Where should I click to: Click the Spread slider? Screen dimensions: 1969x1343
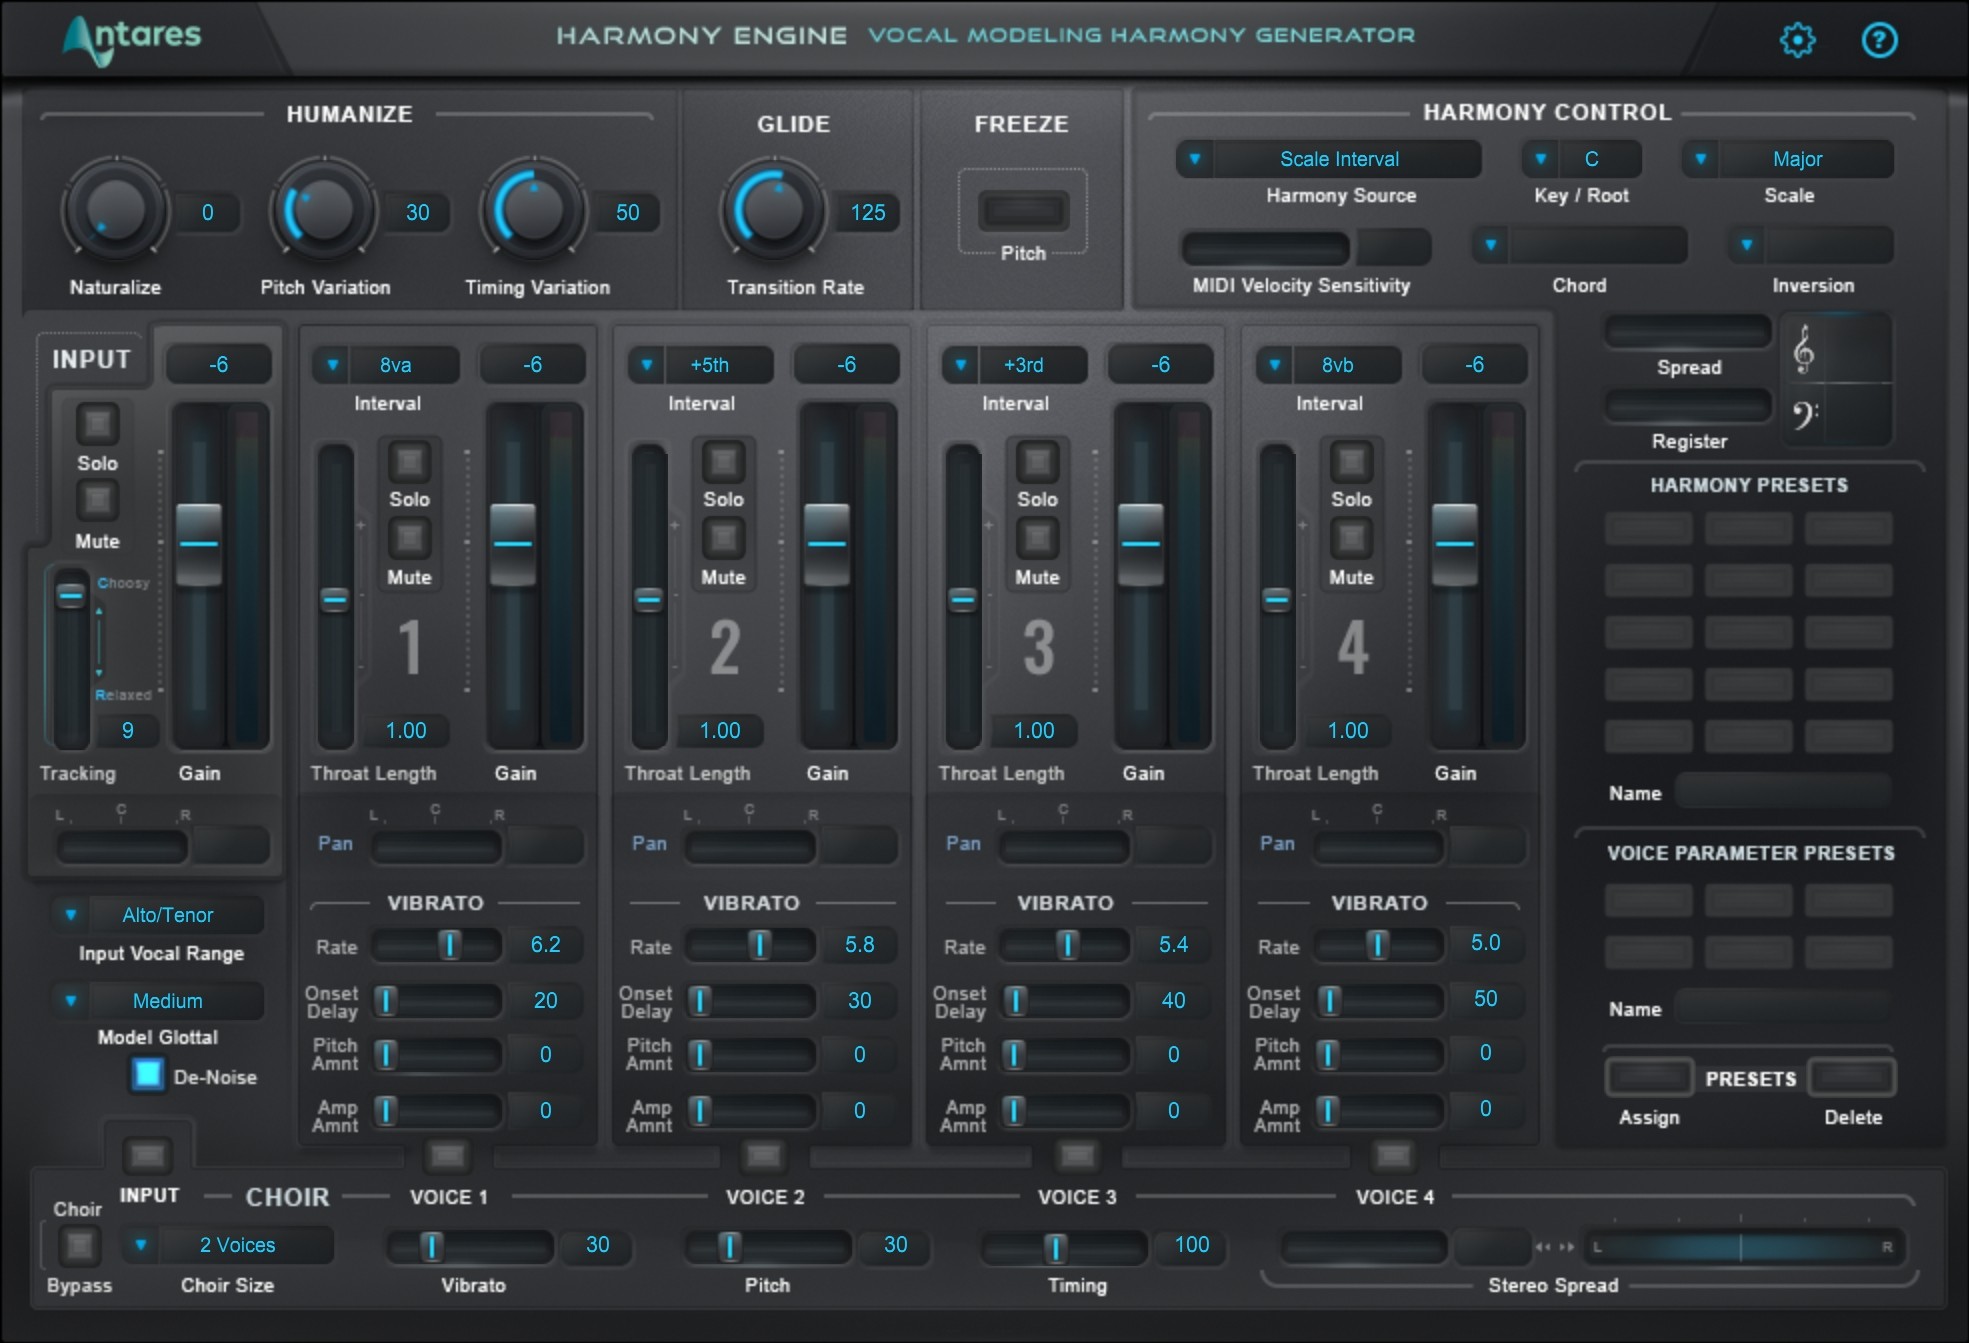pos(1688,332)
